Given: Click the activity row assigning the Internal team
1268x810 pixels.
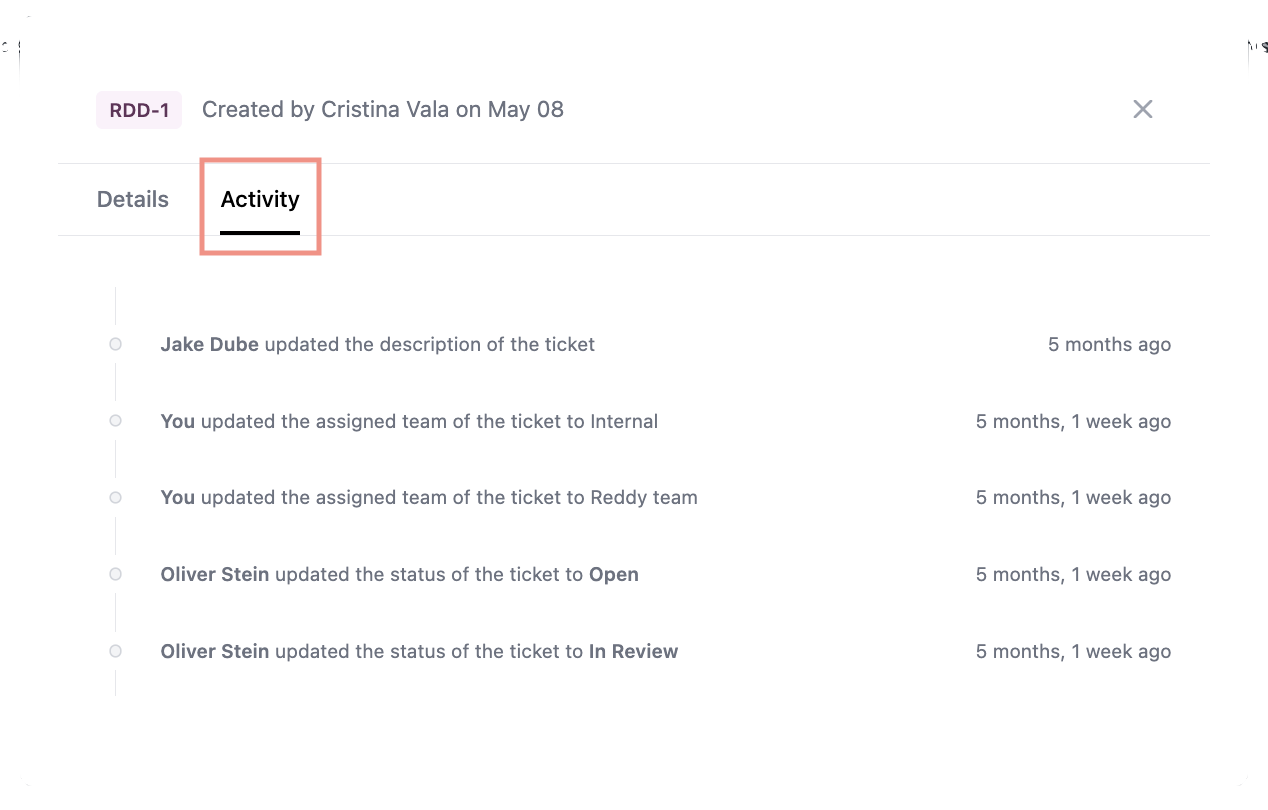Looking at the screenshot, I should [x=410, y=421].
